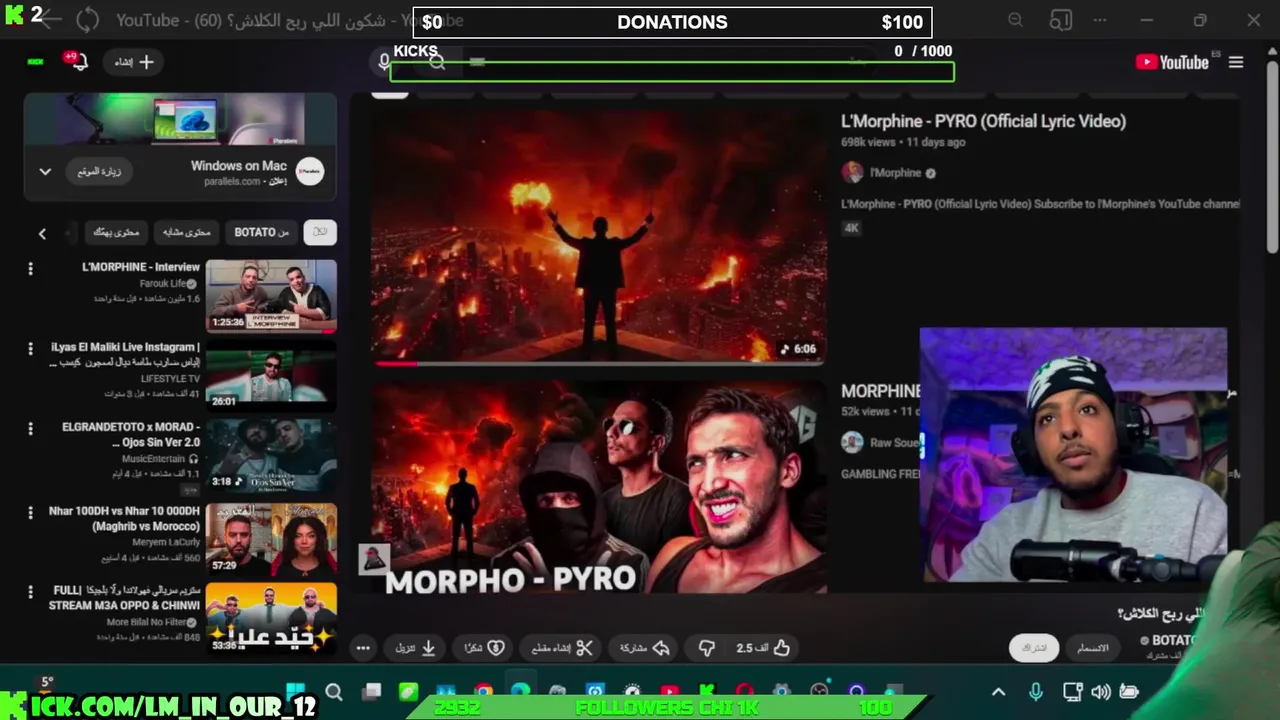The height and width of the screenshot is (720, 1280).
Task: Like the video (2.5 ألف)
Action: (764, 648)
